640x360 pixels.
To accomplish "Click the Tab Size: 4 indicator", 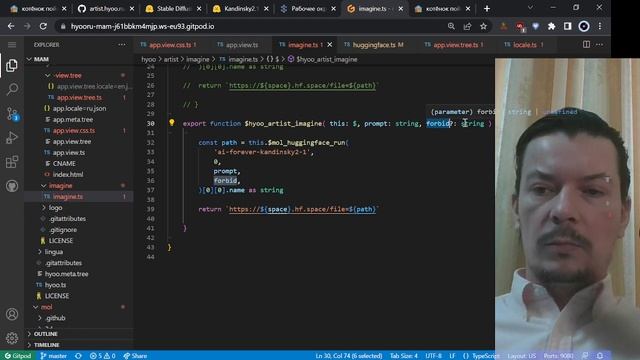I will pyautogui.click(x=404, y=356).
